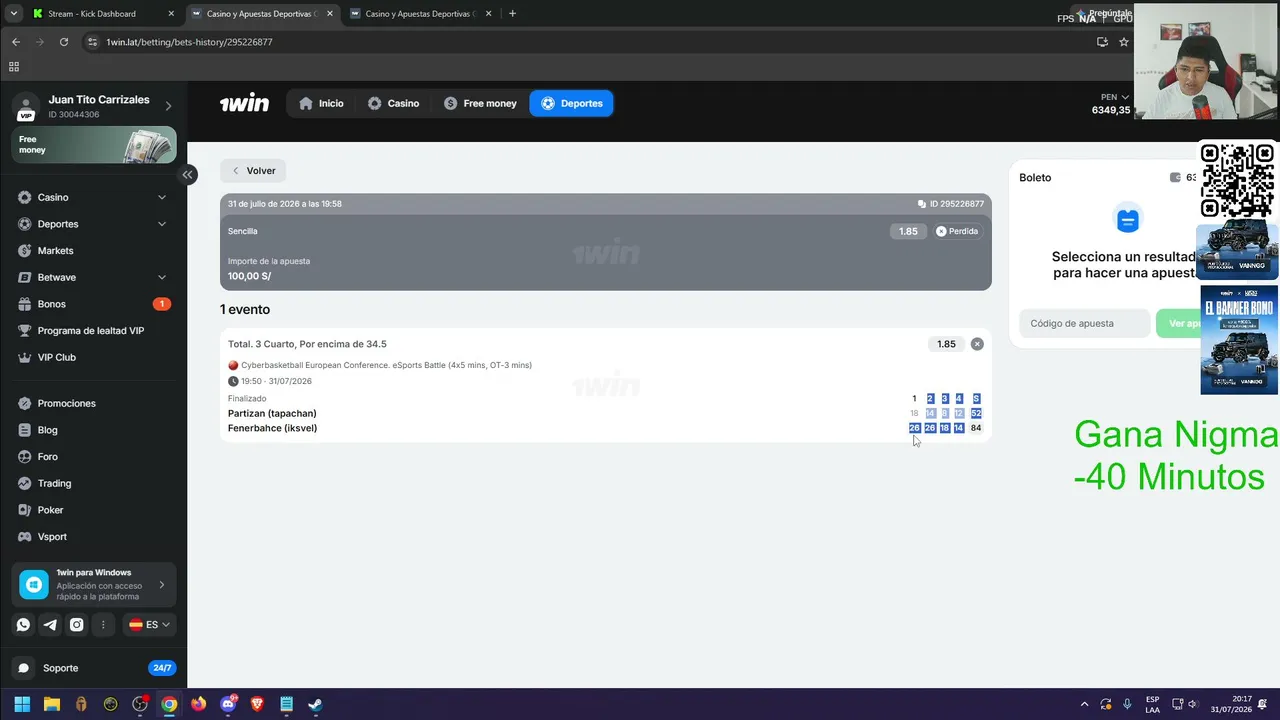The width and height of the screenshot is (1280, 720).
Task: Open Windows Start menu
Action: coord(22,704)
